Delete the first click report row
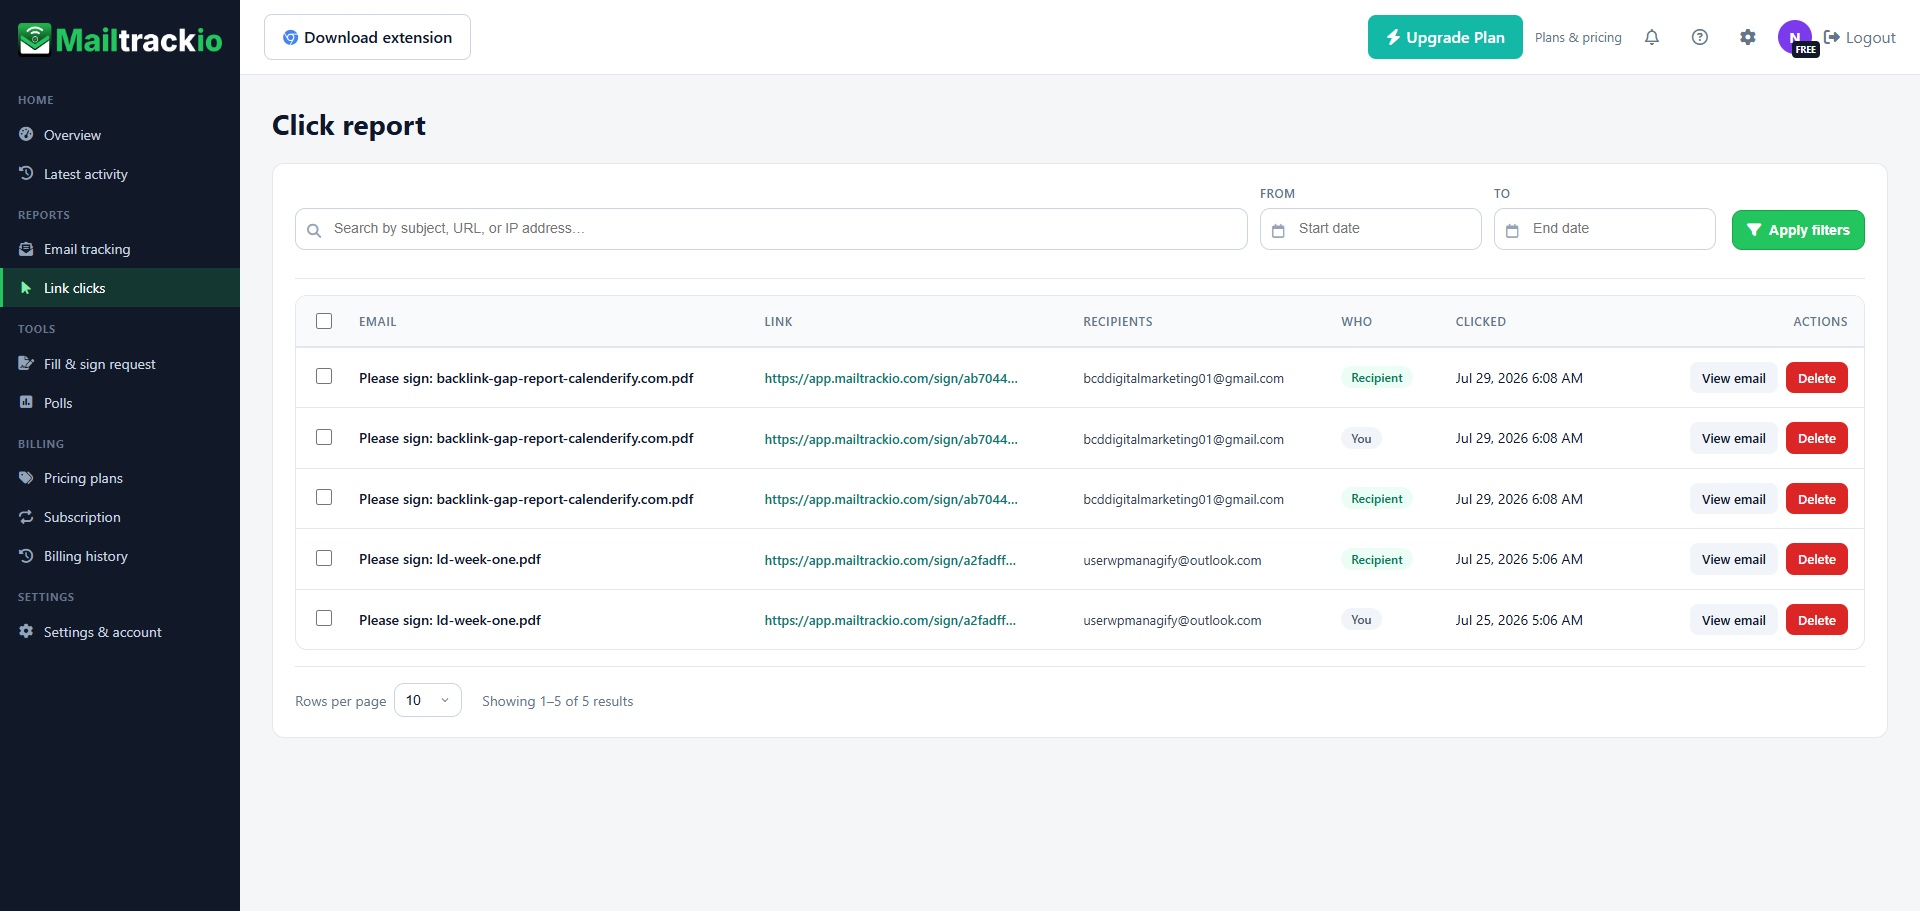Image resolution: width=1920 pixels, height=911 pixels. (x=1816, y=378)
